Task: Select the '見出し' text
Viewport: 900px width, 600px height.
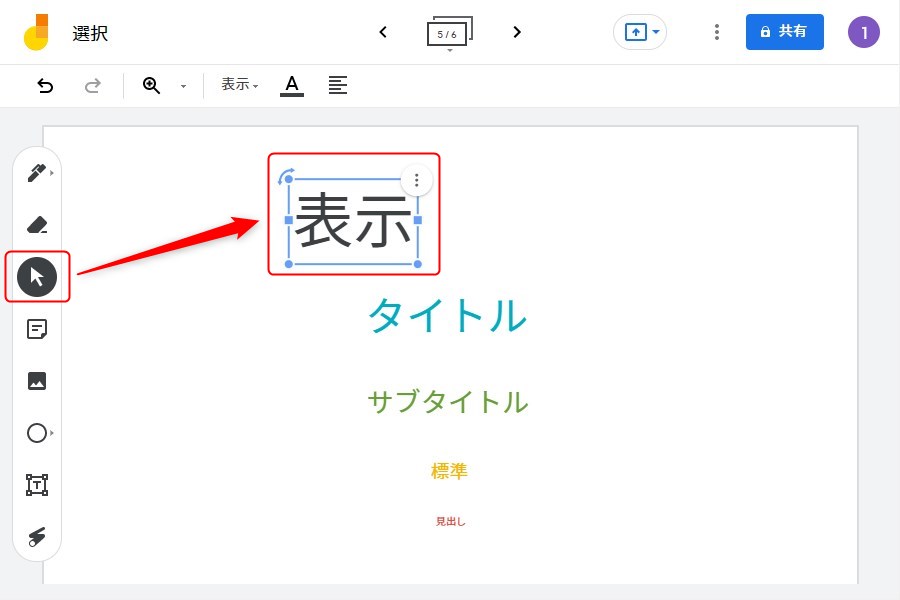Action: coord(451,521)
